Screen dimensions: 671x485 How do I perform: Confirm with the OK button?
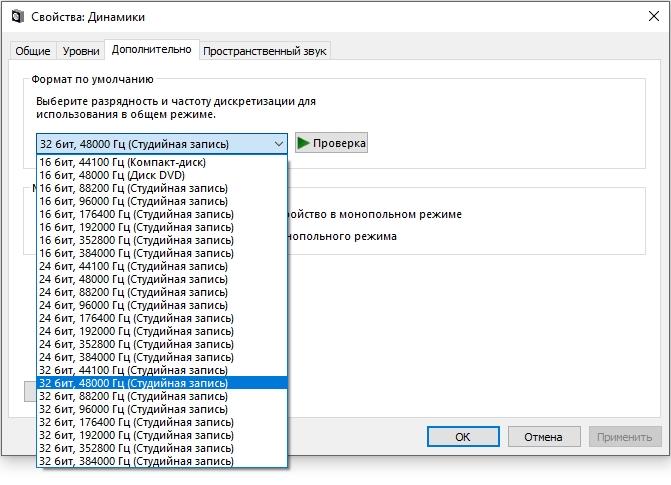pos(463,437)
